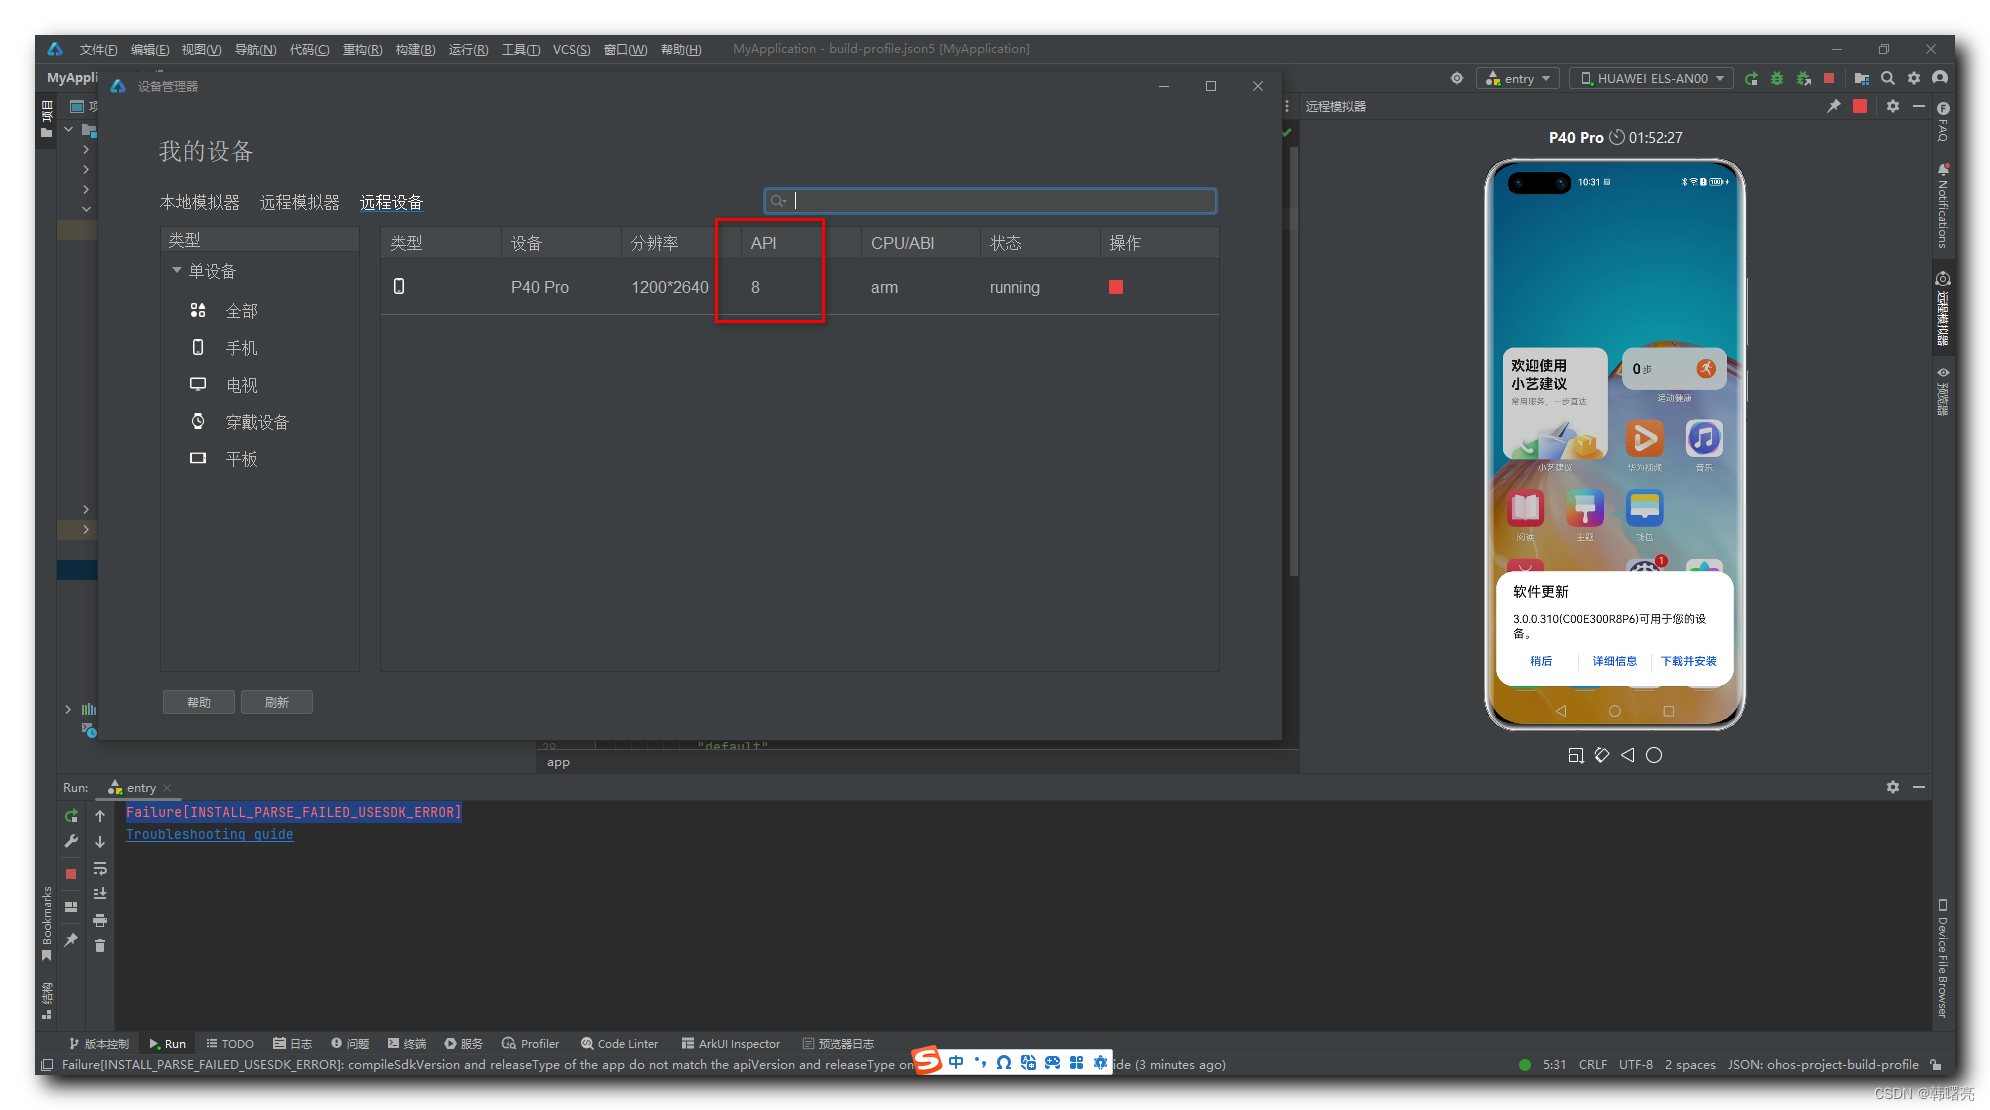
Task: Collapse the 单设备 tree node
Action: pos(176,270)
